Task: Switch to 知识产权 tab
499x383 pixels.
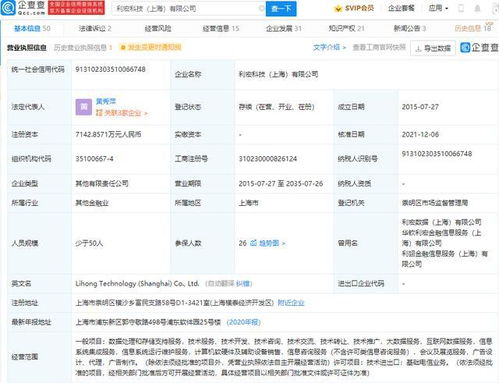Action: (x=346, y=29)
